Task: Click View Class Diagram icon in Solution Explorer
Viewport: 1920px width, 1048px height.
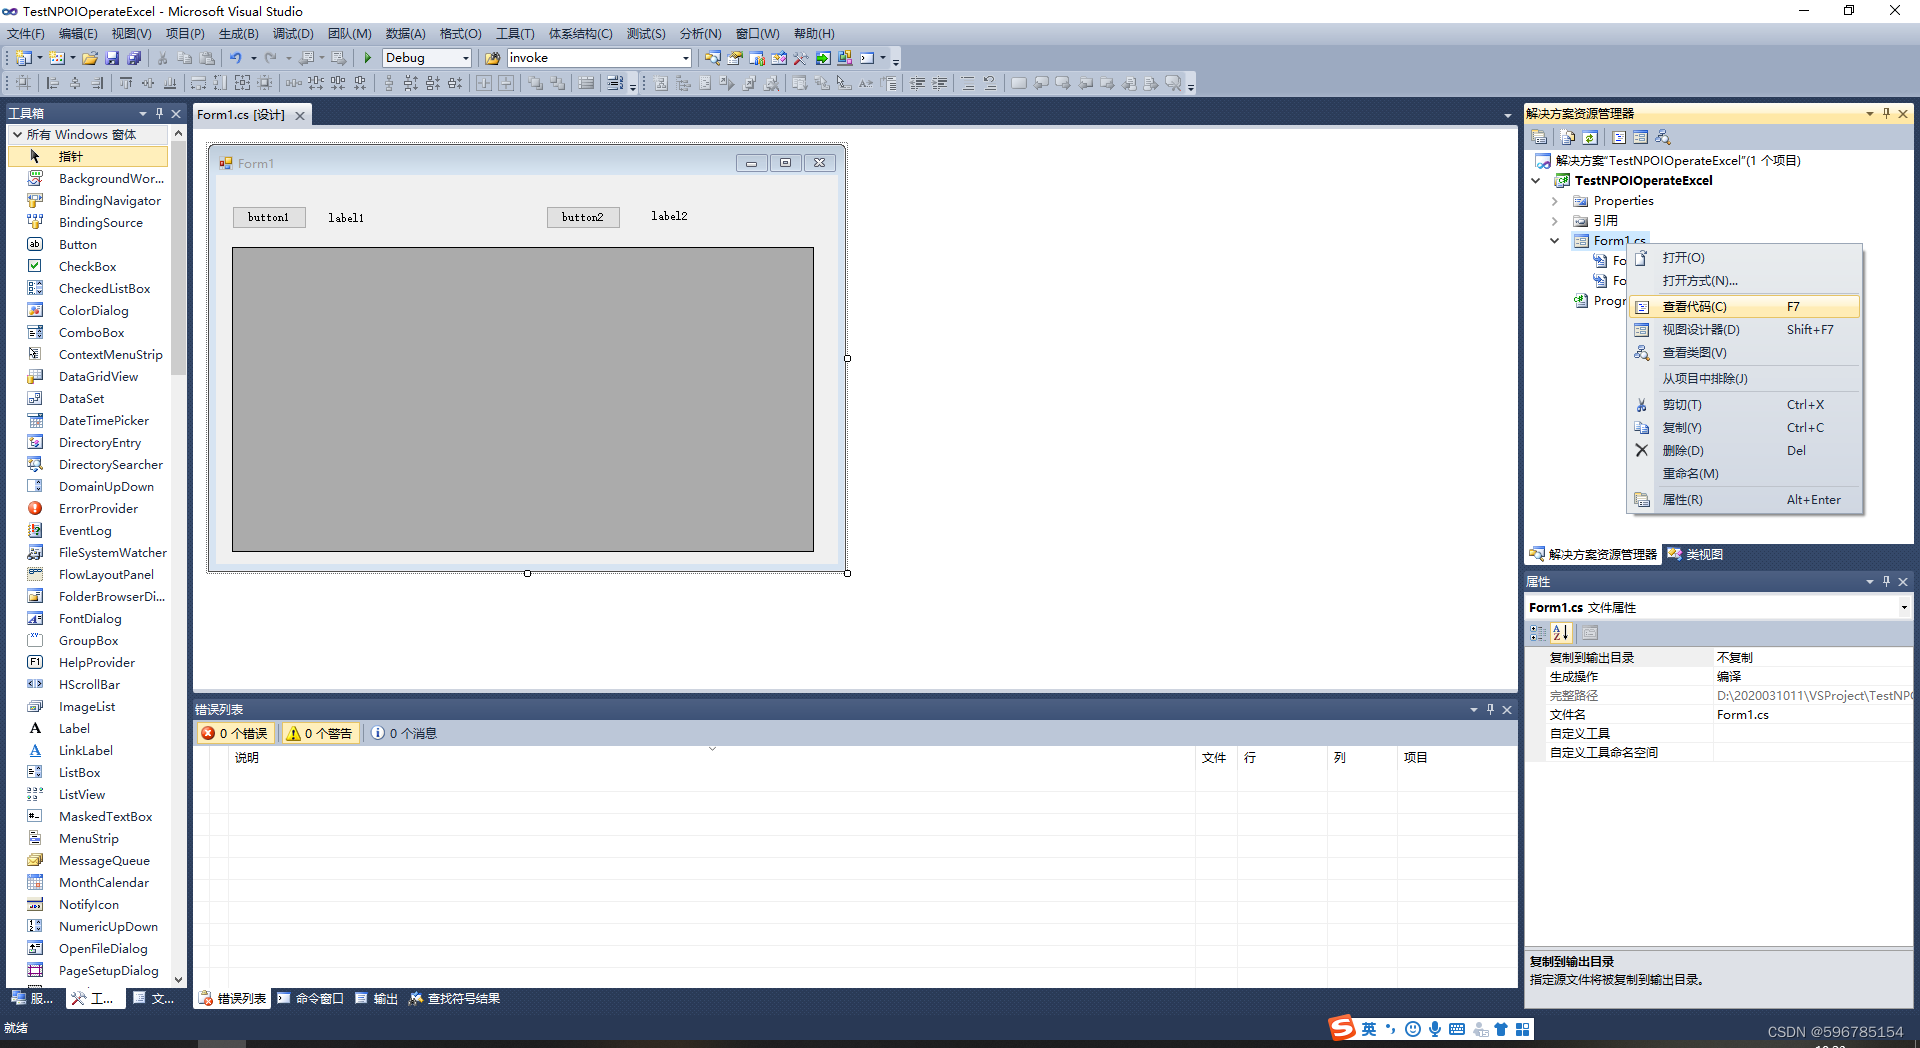Action: coord(1663,137)
